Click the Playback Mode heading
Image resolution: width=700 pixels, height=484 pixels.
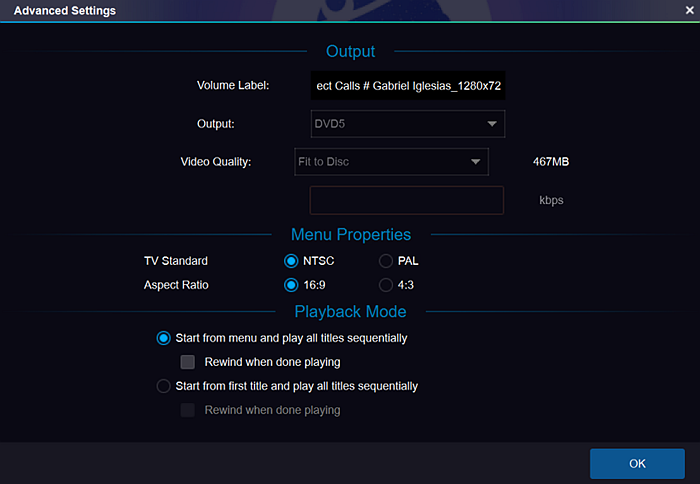[x=350, y=312]
